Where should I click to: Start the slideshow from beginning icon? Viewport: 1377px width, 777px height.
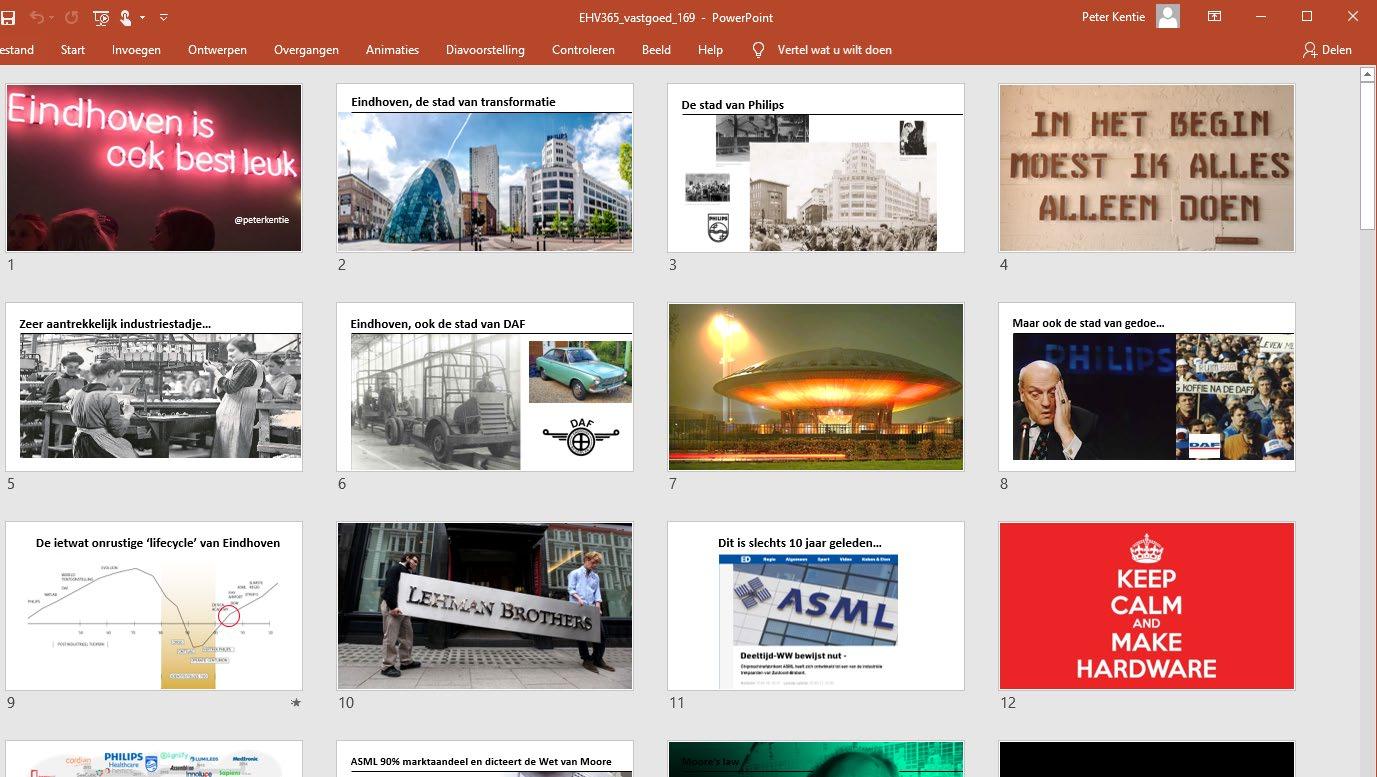coord(101,17)
